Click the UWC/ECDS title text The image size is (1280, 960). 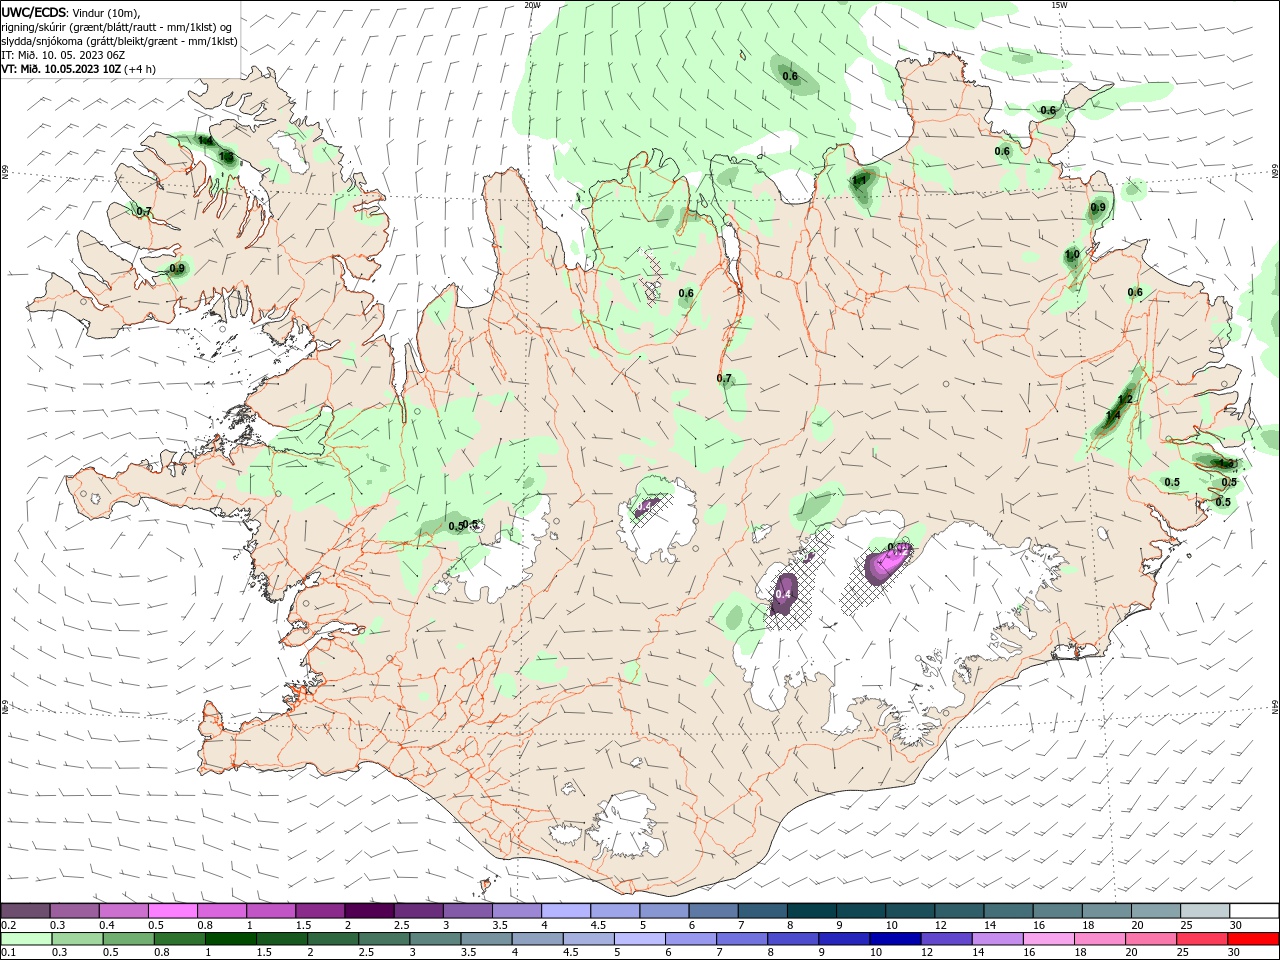point(34,12)
